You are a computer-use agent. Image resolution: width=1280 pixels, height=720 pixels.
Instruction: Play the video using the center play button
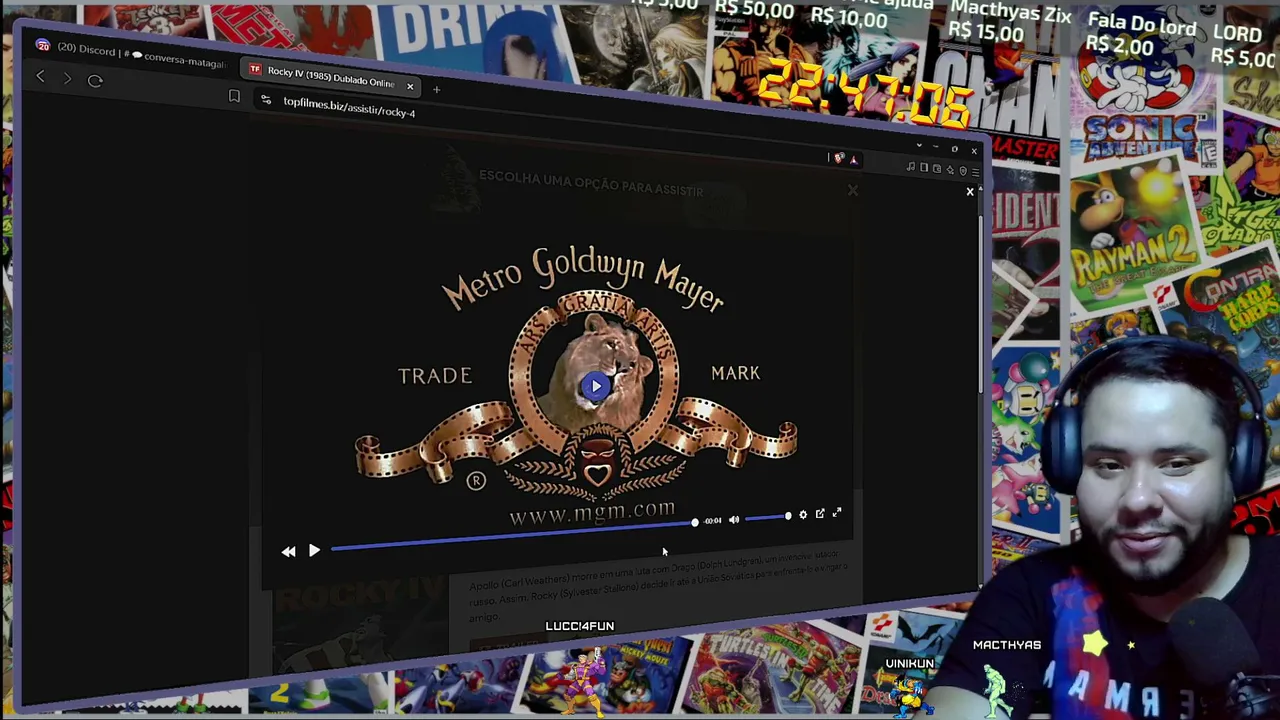[596, 386]
